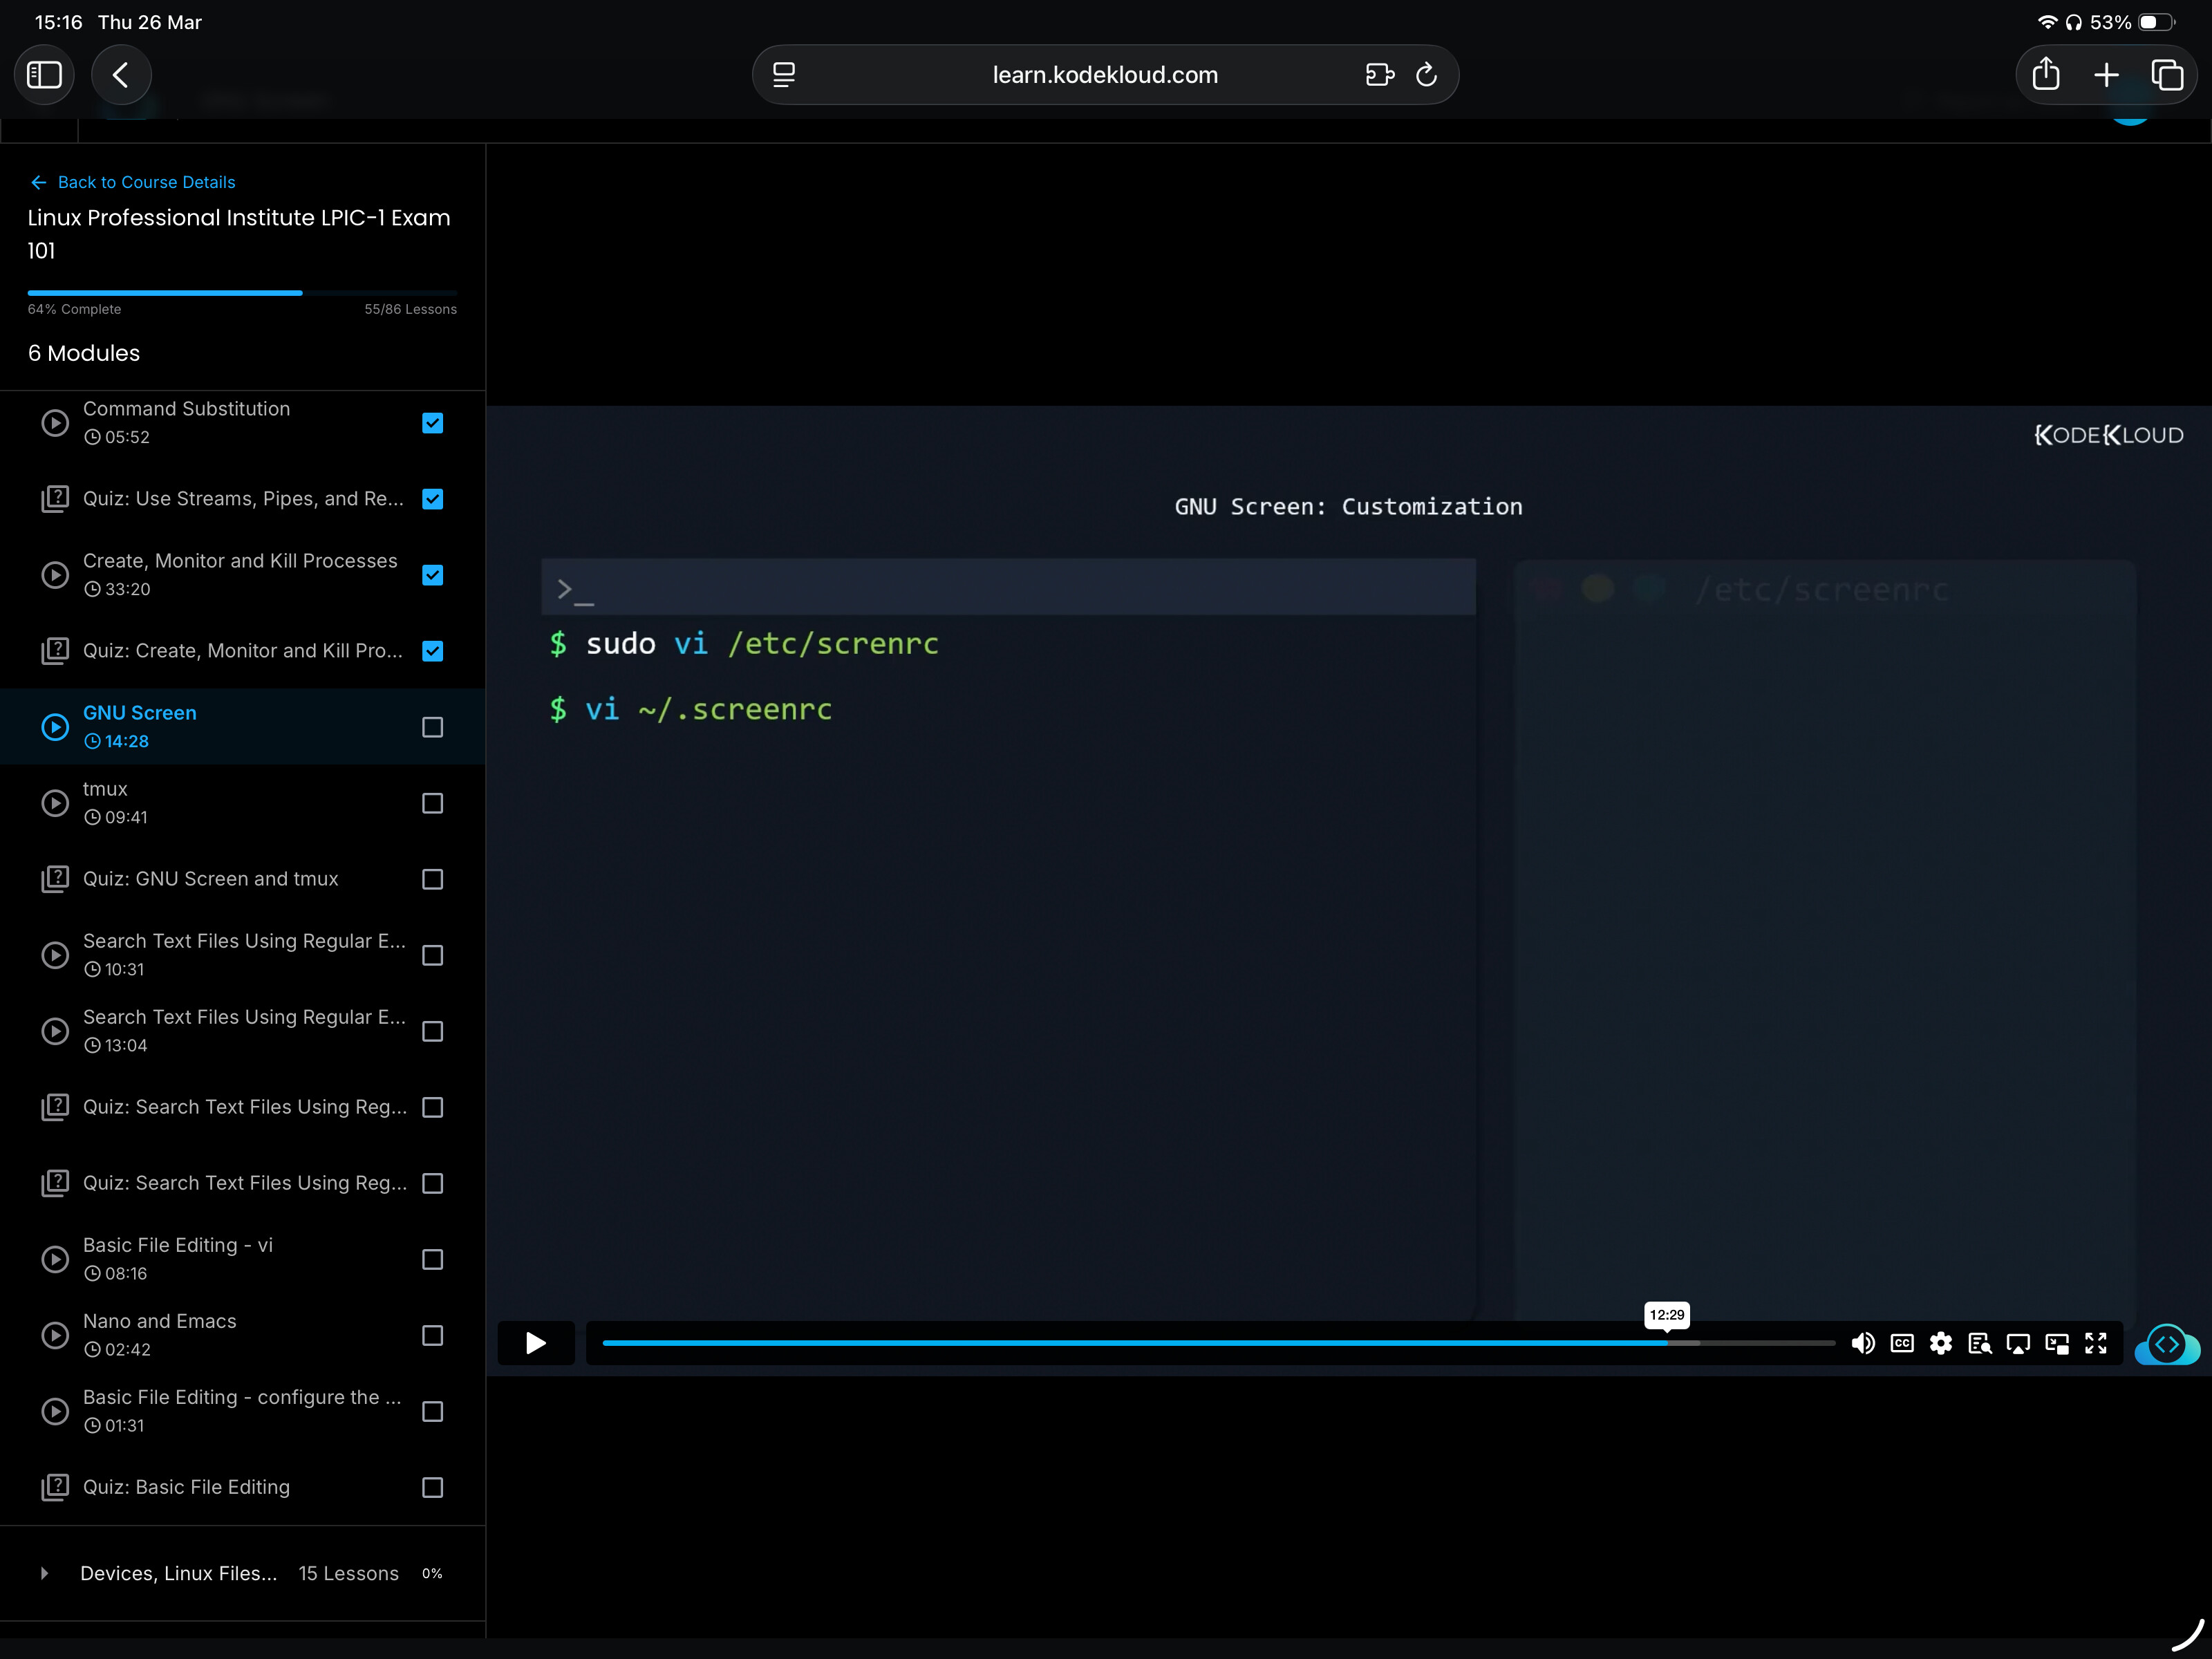2212x1659 pixels.
Task: Enable picture-in-picture mode icon
Action: point(2057,1343)
